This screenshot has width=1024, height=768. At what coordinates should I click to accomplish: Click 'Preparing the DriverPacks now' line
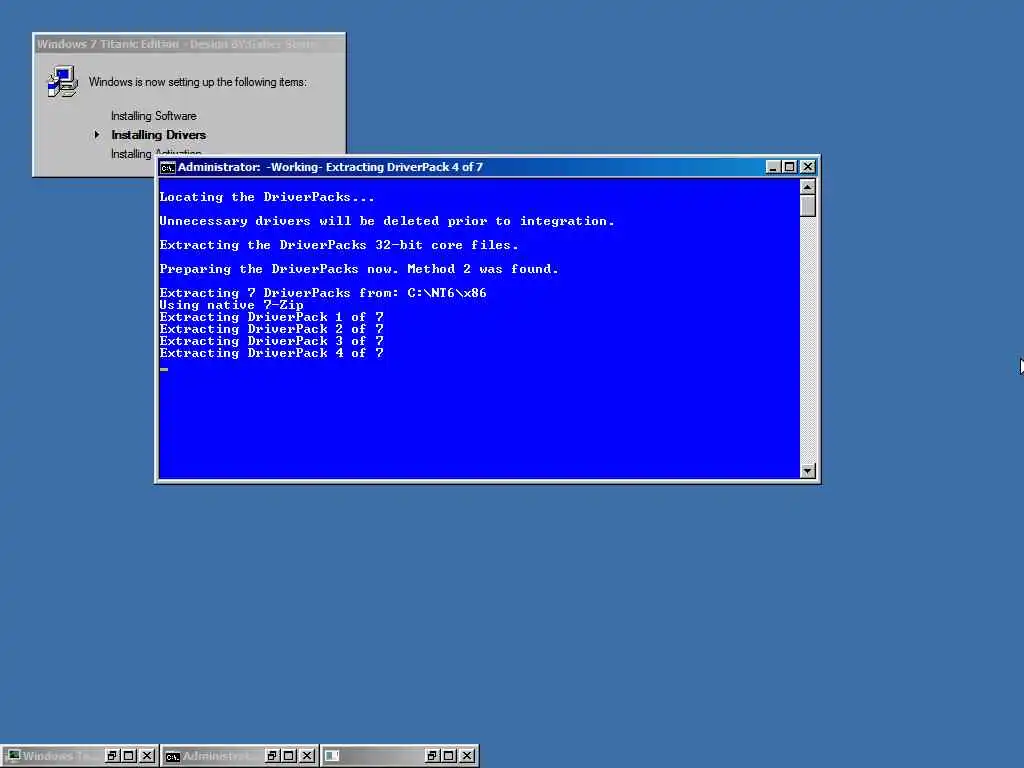(359, 269)
